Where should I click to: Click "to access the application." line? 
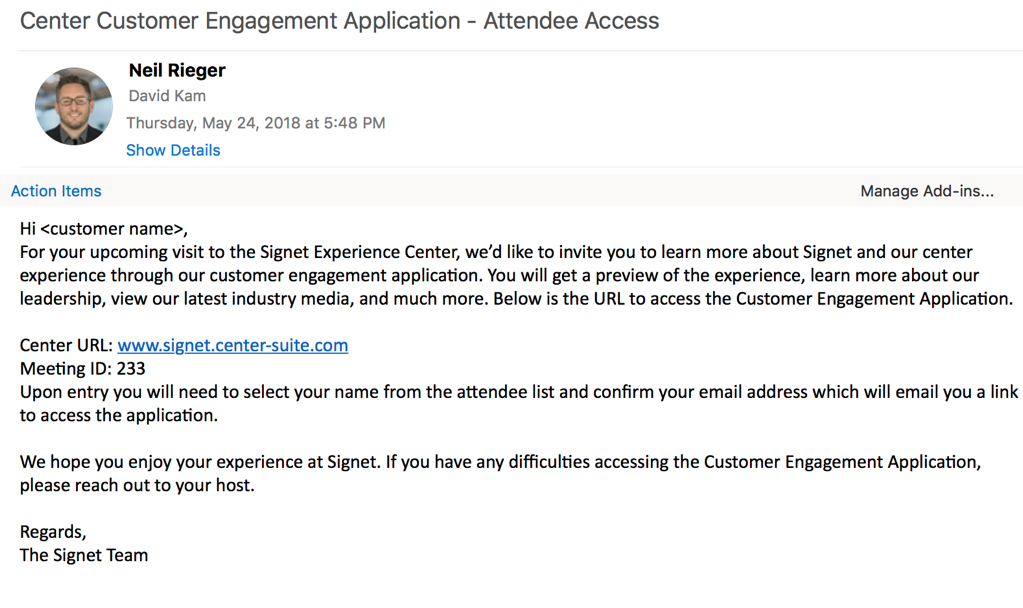[x=118, y=415]
